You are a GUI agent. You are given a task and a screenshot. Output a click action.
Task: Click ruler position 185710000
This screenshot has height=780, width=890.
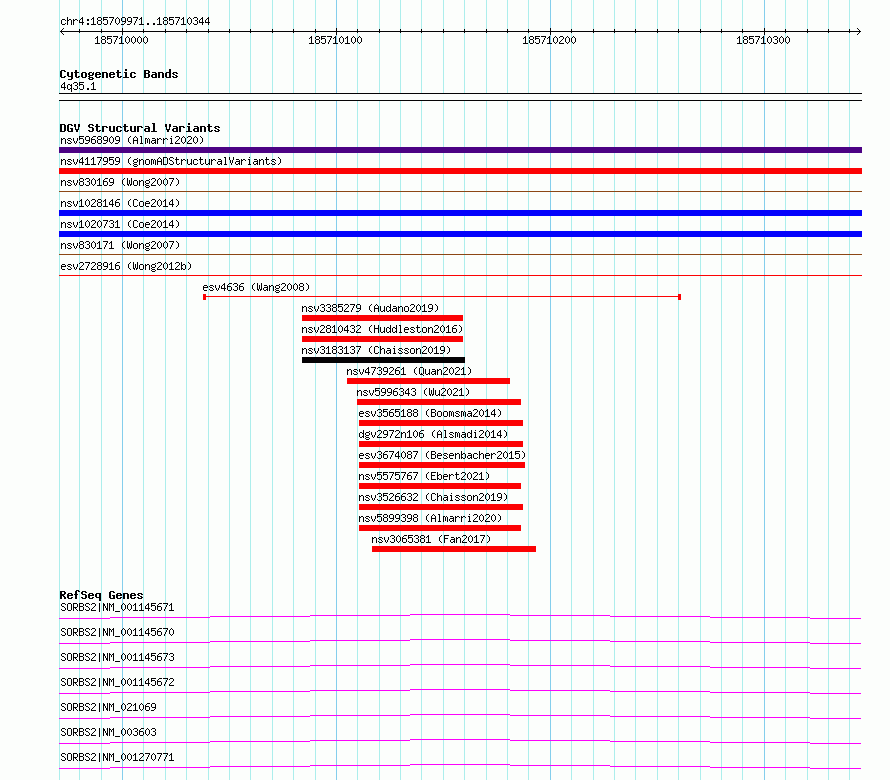pos(121,40)
